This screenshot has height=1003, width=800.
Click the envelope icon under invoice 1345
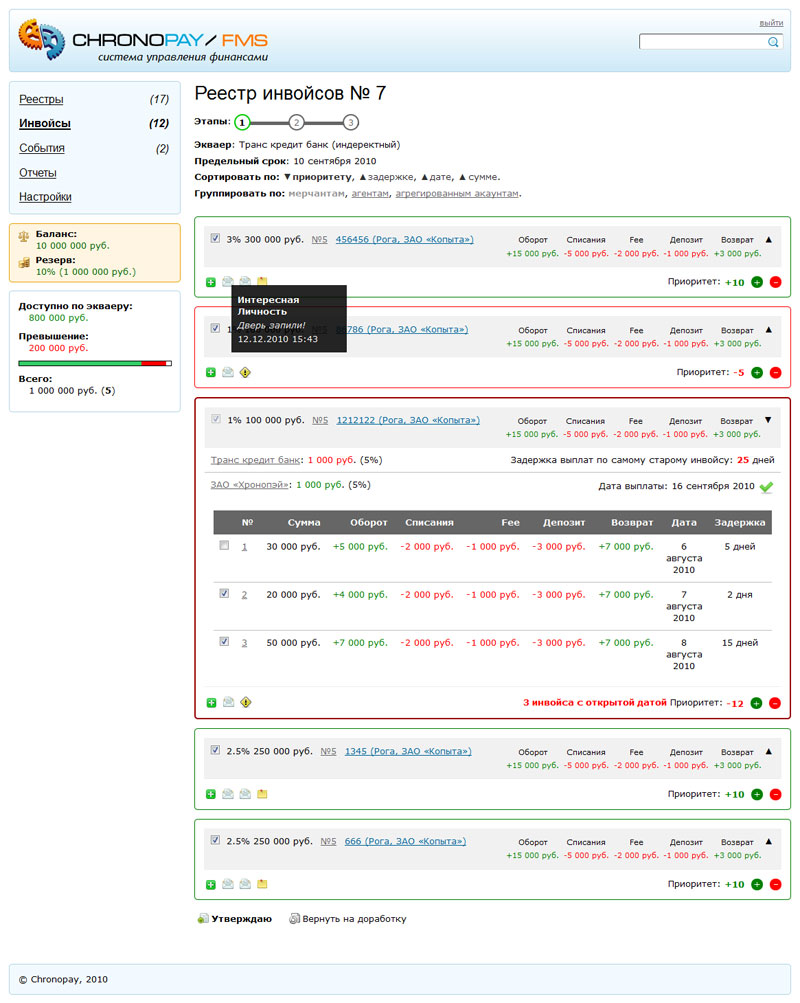click(228, 794)
